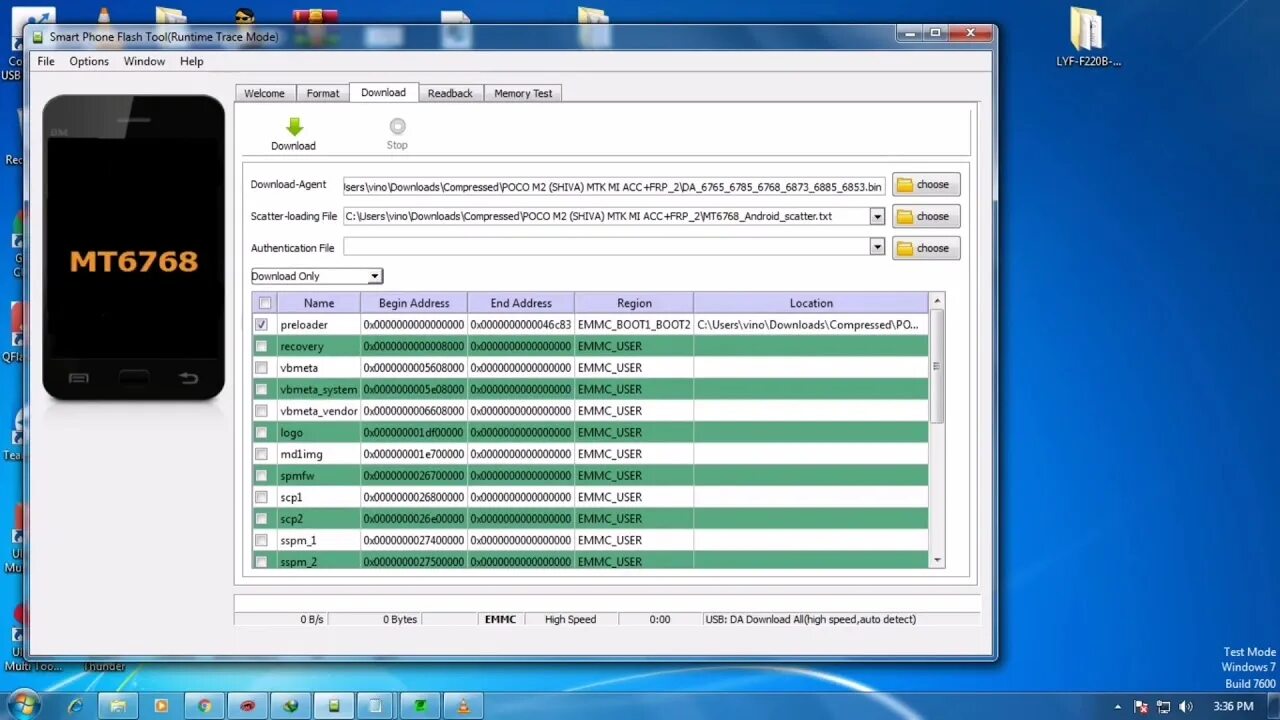This screenshot has height=720, width=1280.
Task: Choose an Authentication file
Action: click(926, 248)
